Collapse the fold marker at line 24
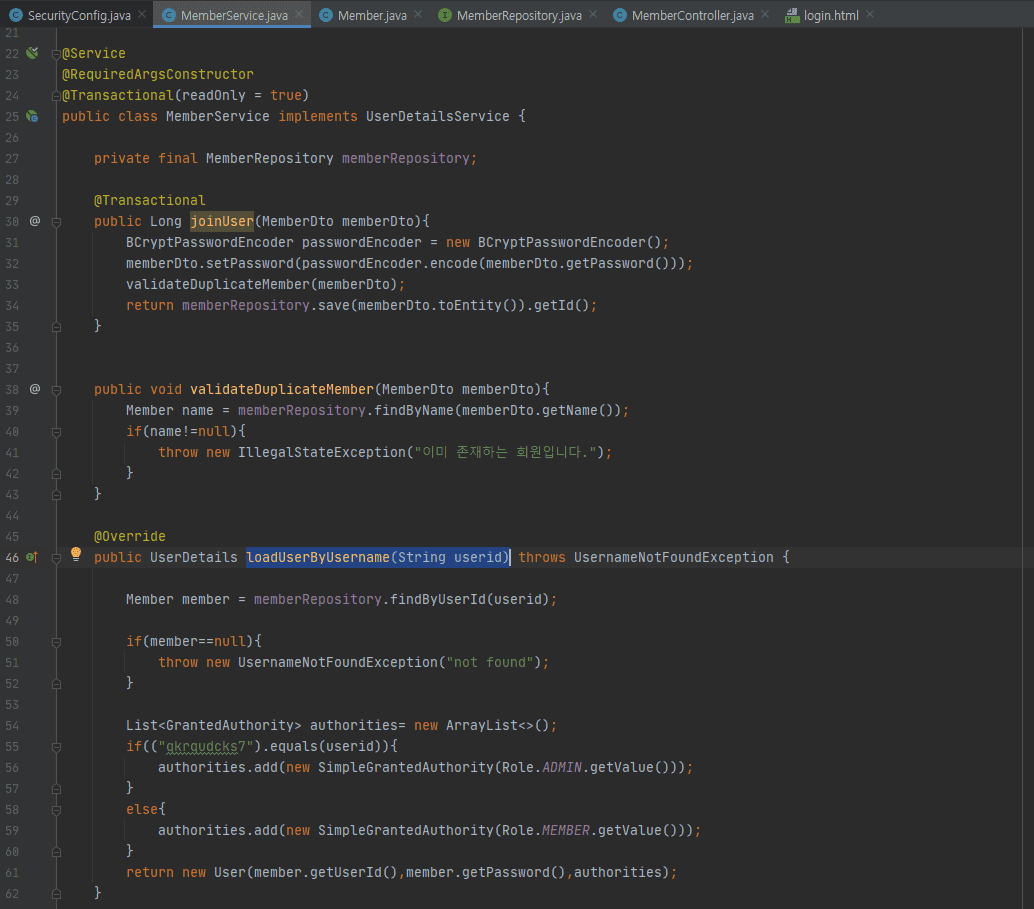Image resolution: width=1034 pixels, height=909 pixels. [57, 96]
